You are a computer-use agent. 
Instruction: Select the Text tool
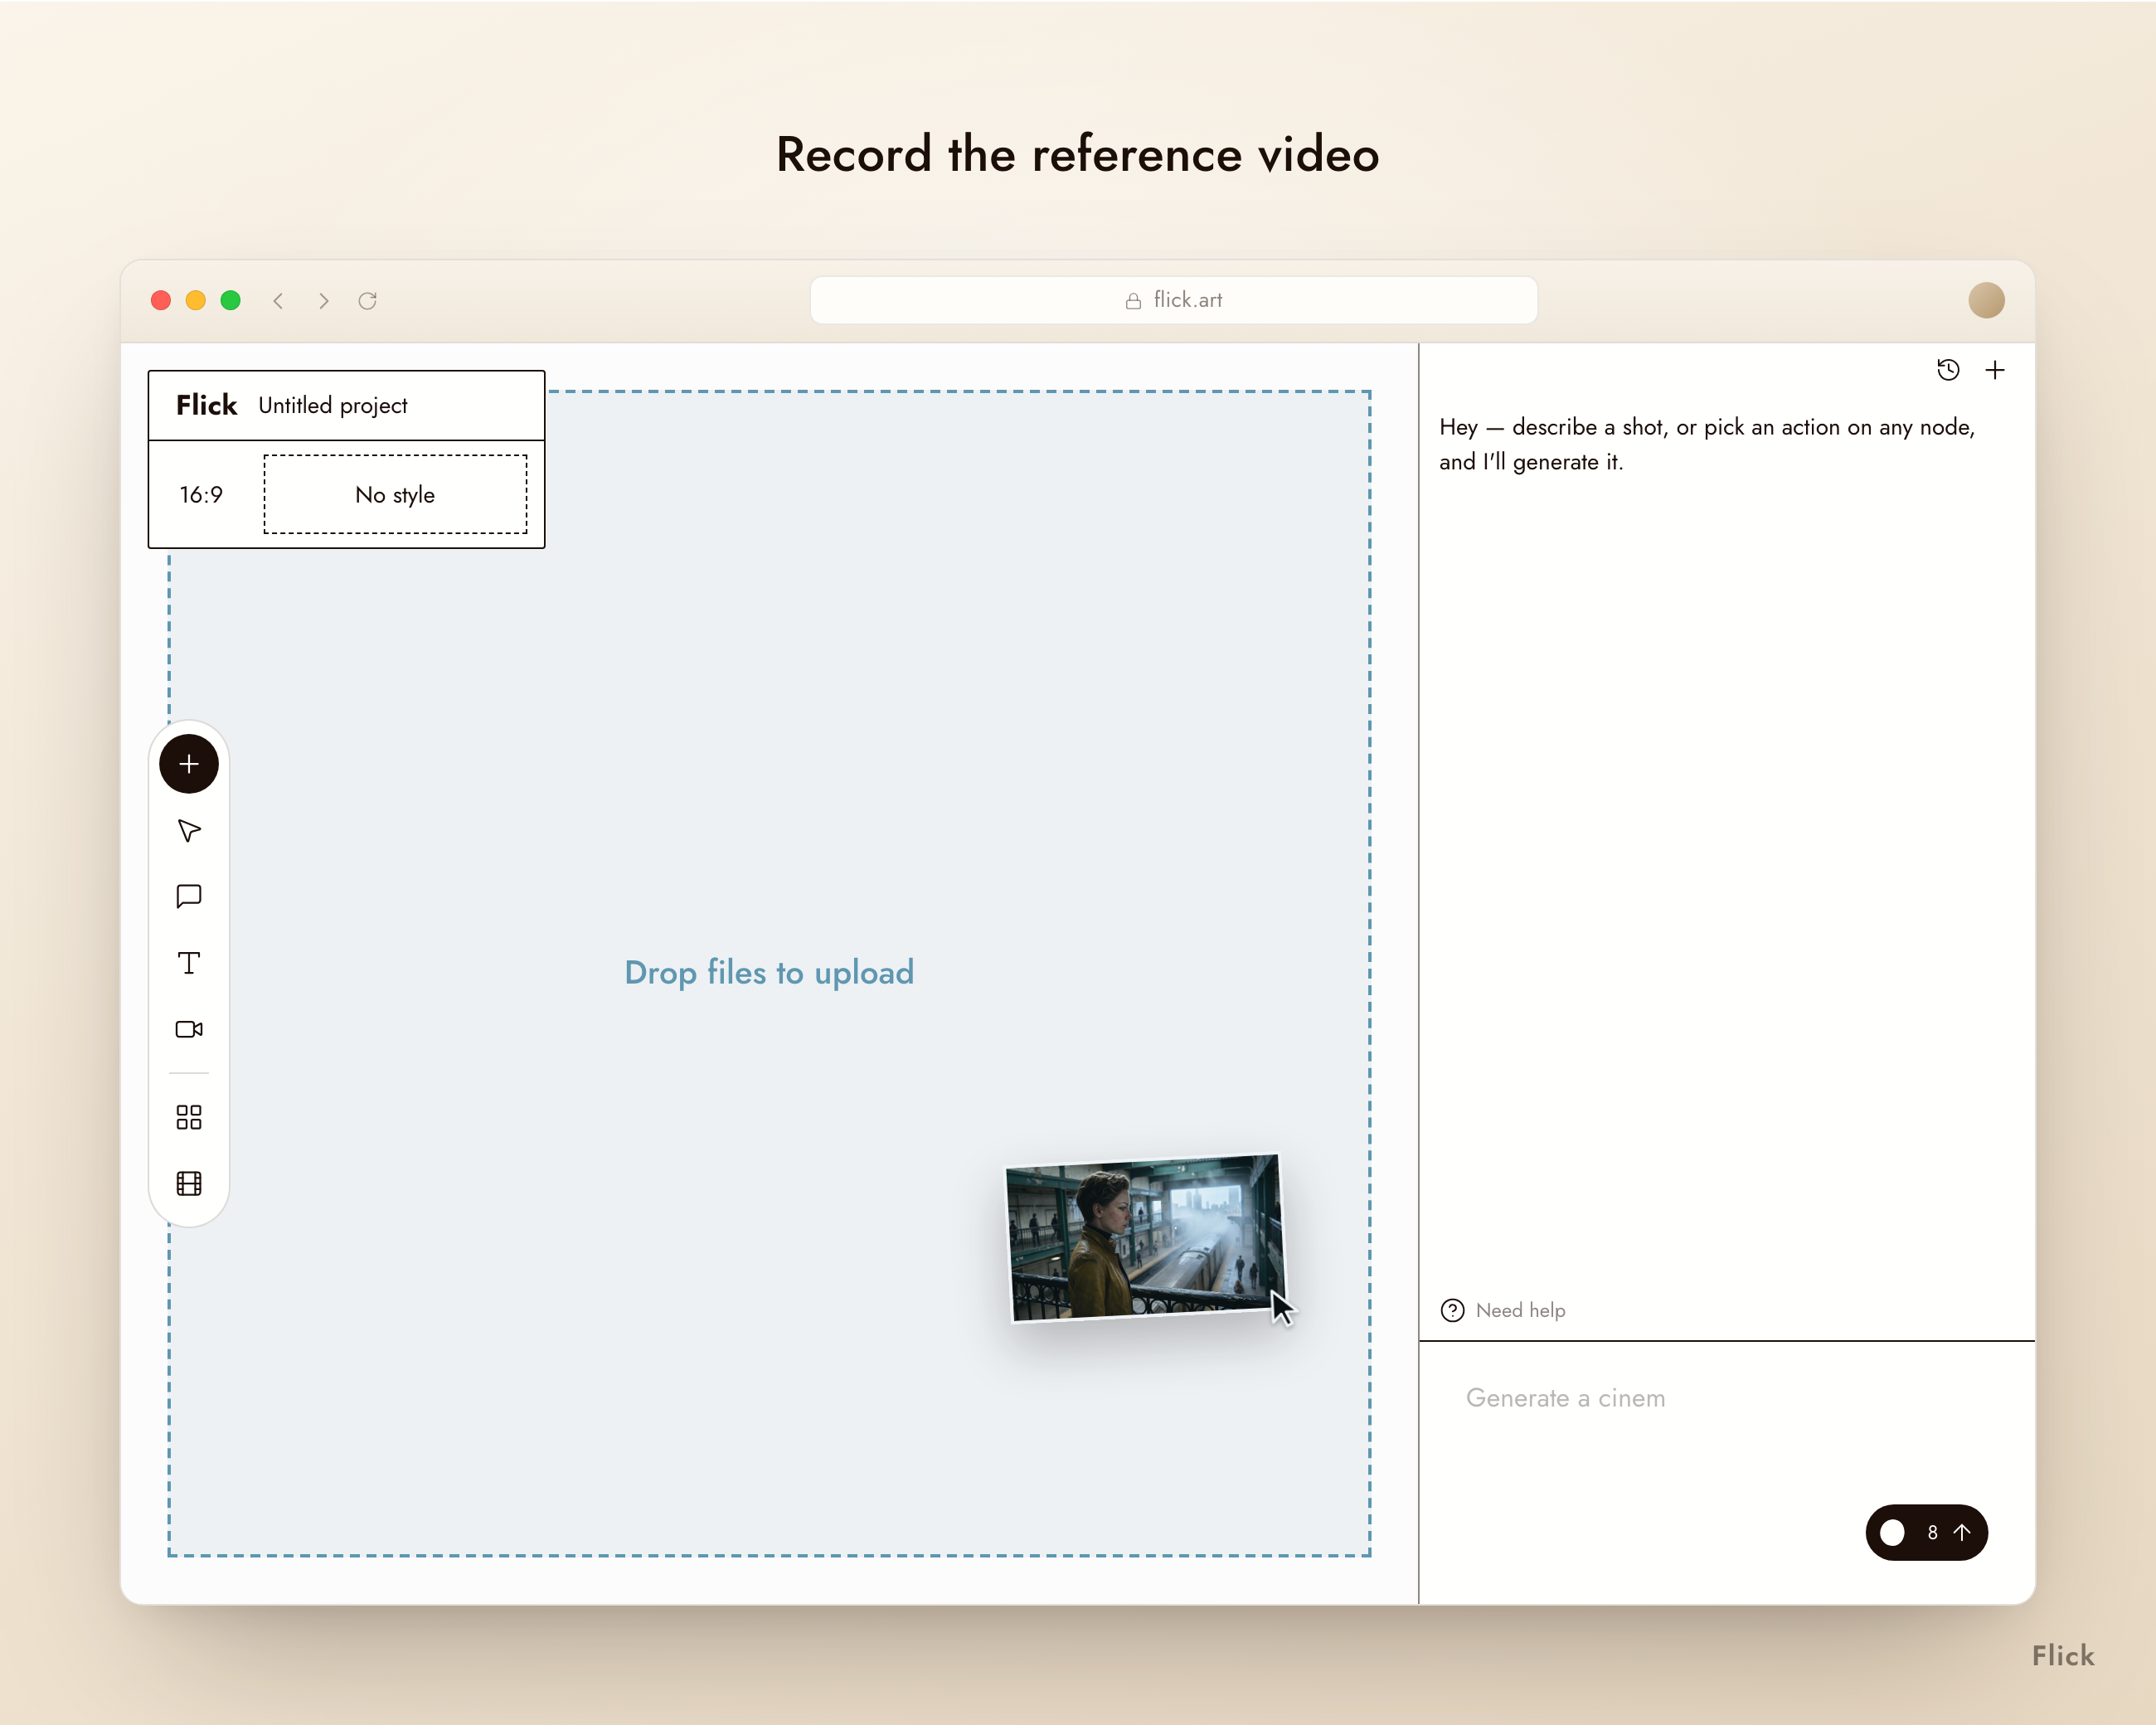pyautogui.click(x=189, y=963)
